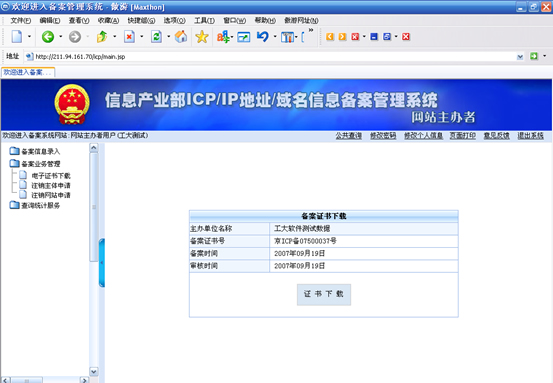Click the New page toolbar icon
The image size is (553, 383).
(x=17, y=37)
